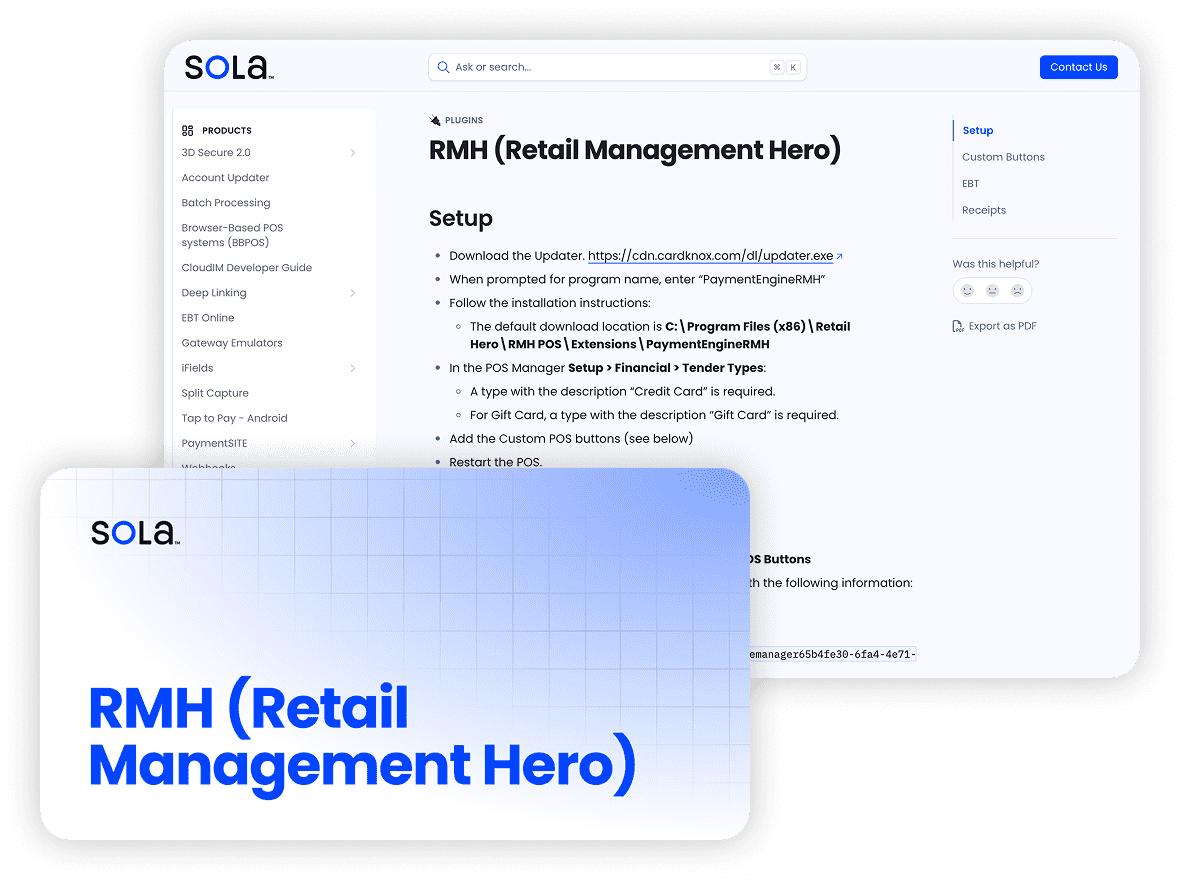Click the search magnifier icon
This screenshot has width=1180, height=880.
point(443,67)
